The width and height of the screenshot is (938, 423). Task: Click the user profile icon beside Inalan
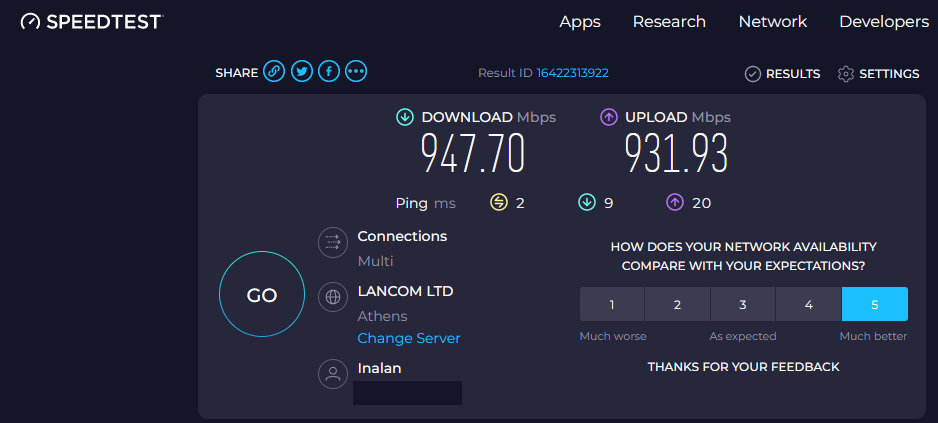point(333,374)
